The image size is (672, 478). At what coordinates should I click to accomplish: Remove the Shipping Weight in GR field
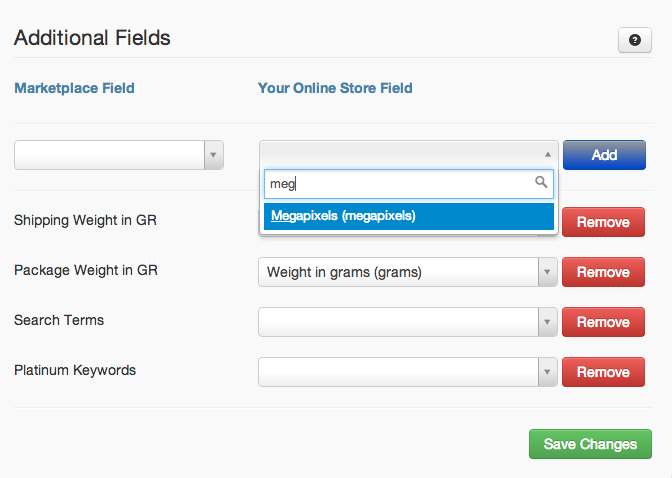[603, 222]
